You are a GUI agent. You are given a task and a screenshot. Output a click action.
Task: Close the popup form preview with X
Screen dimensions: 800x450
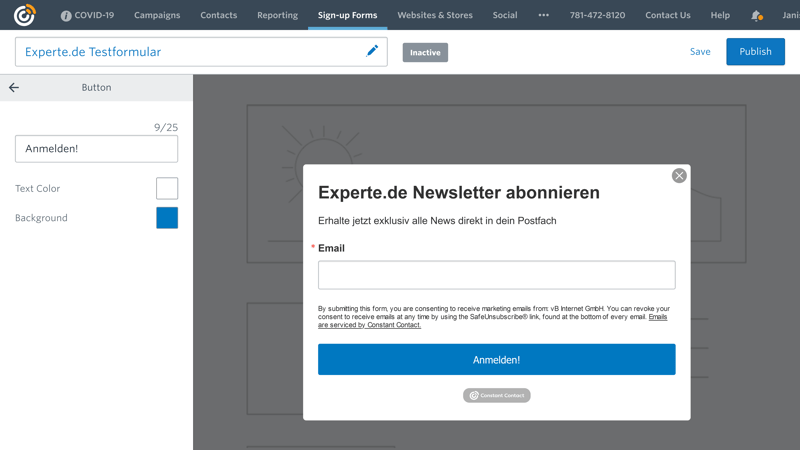tap(679, 176)
